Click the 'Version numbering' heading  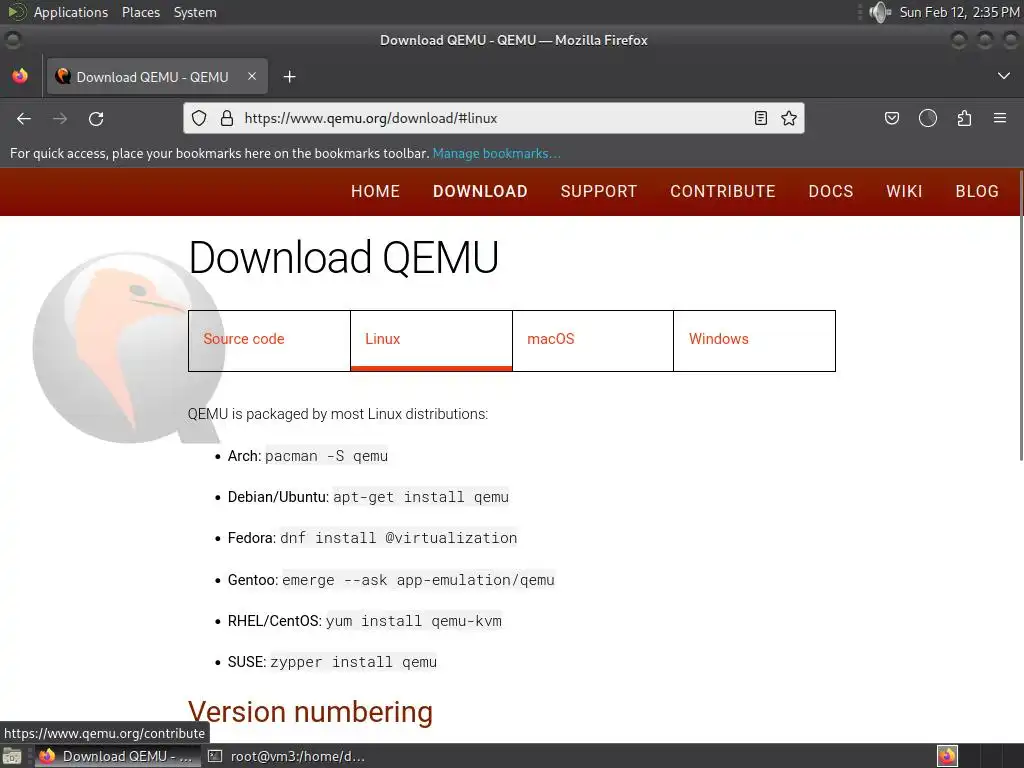(x=310, y=712)
